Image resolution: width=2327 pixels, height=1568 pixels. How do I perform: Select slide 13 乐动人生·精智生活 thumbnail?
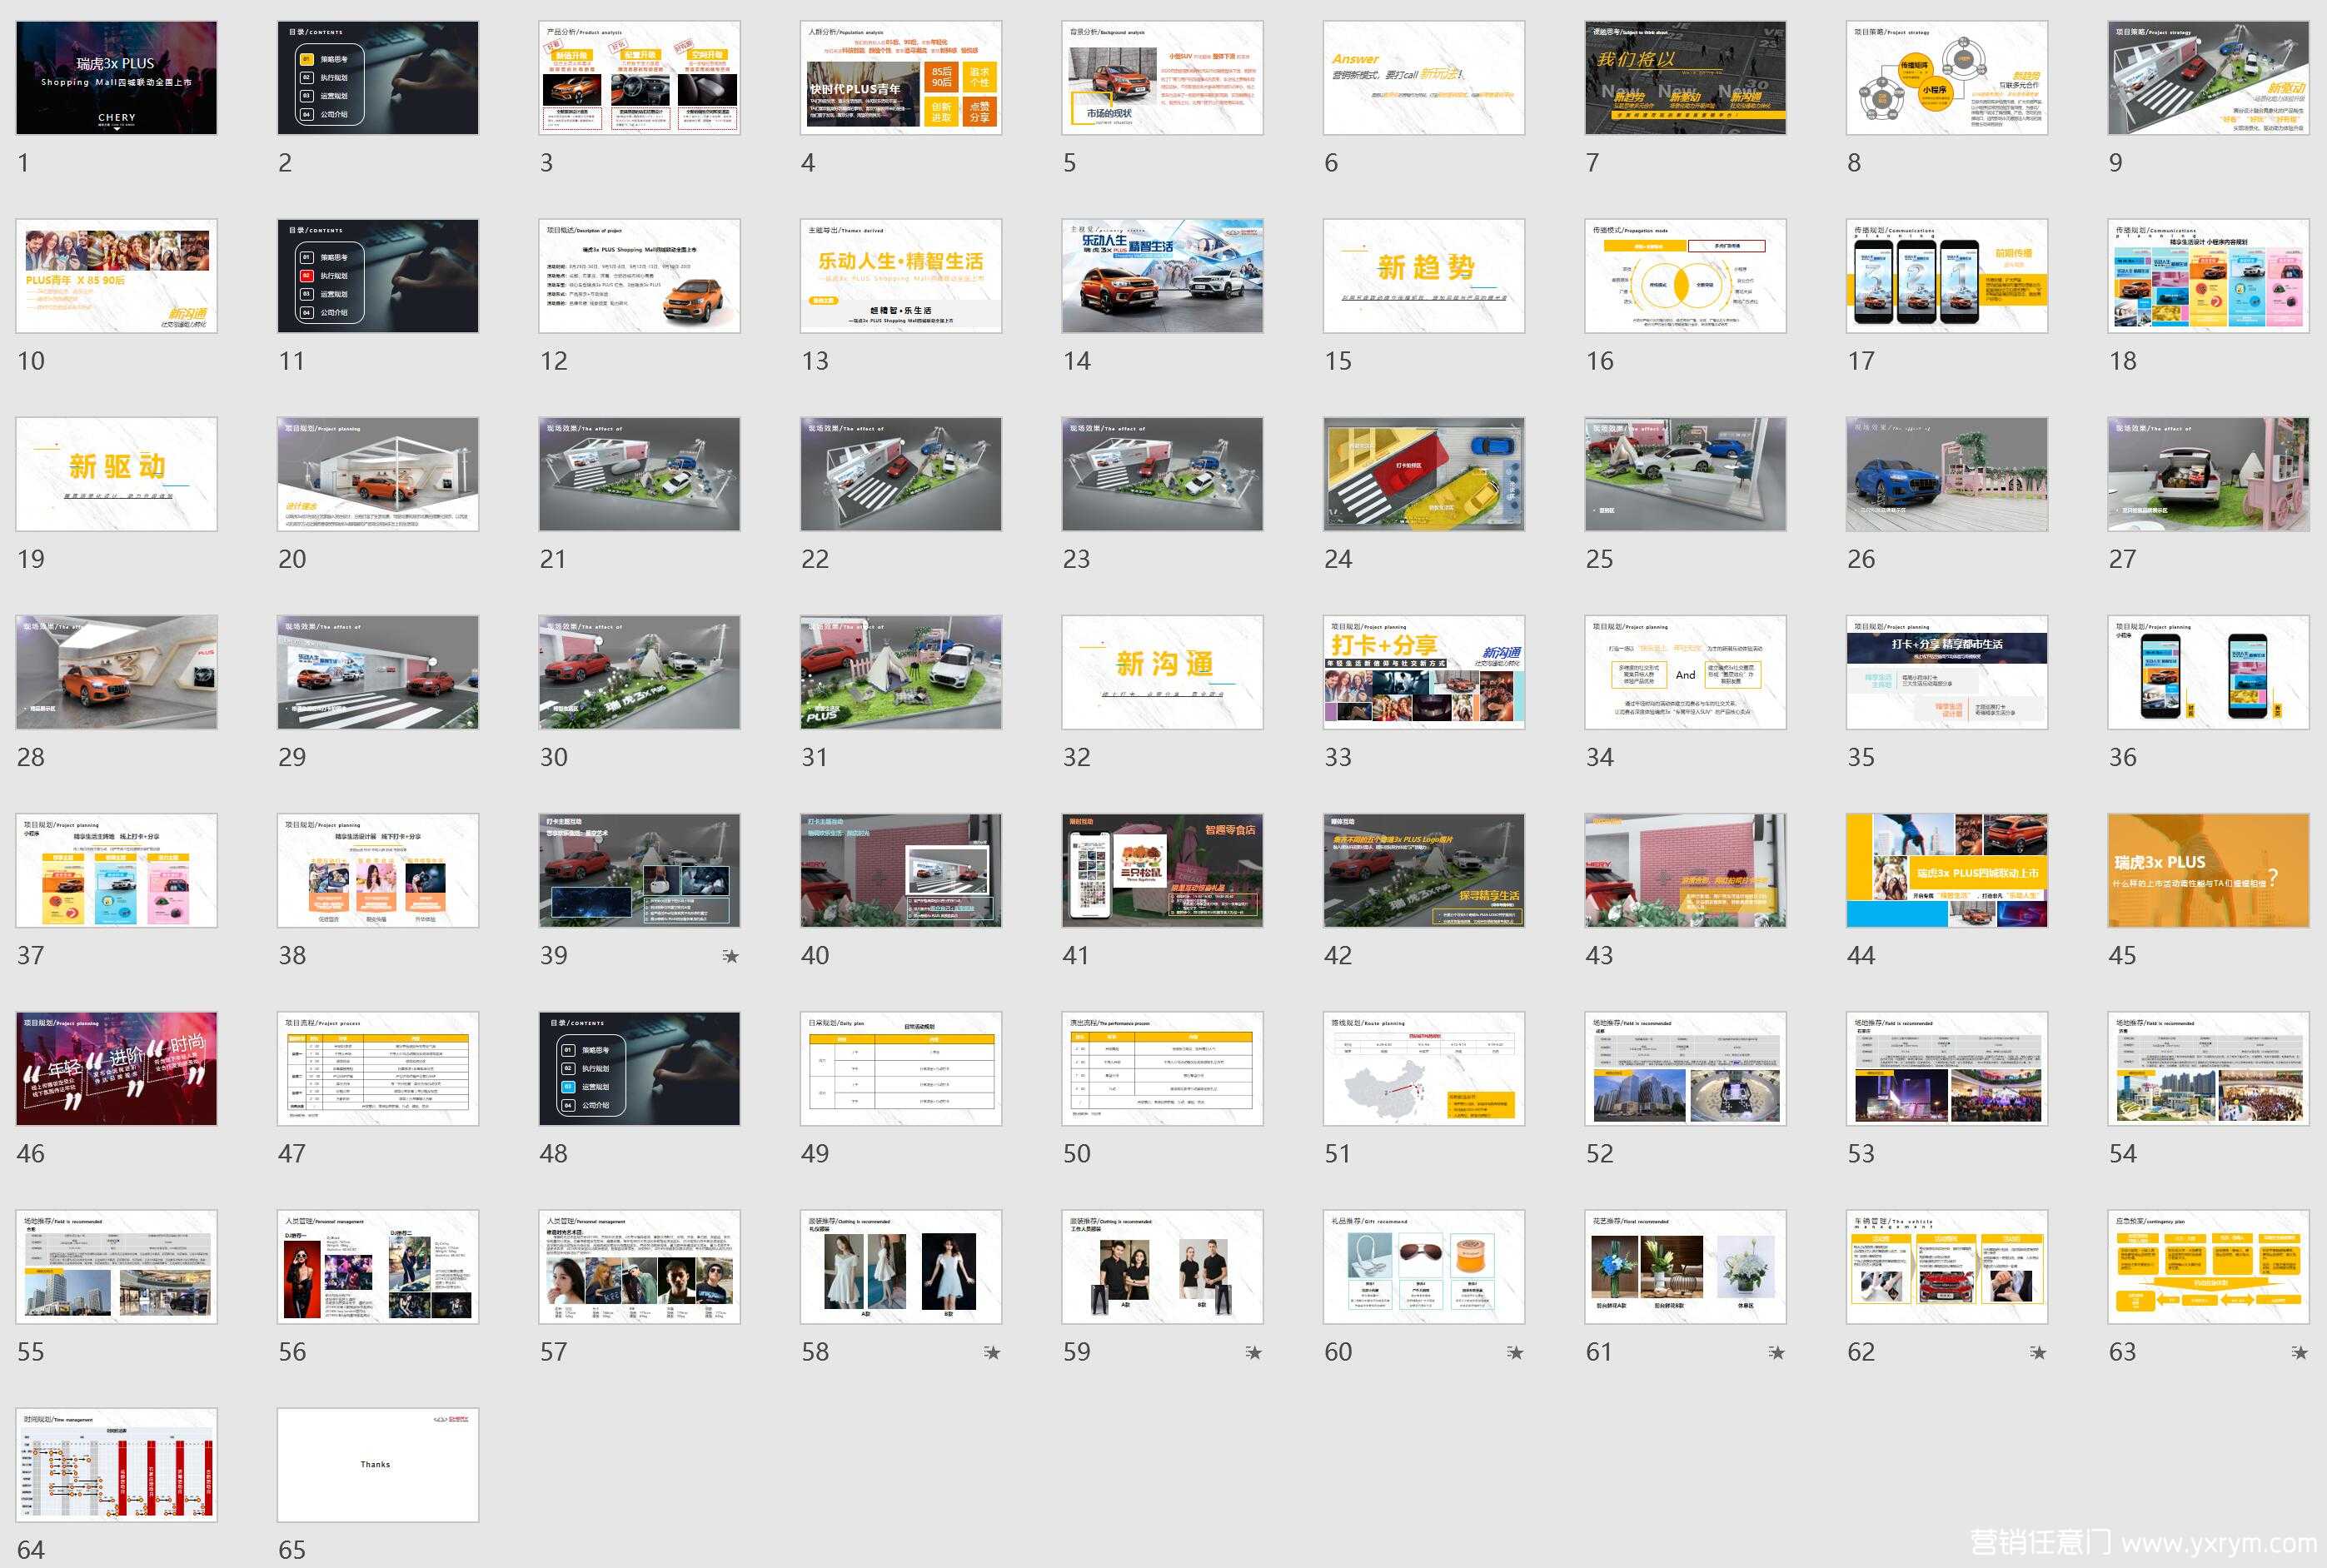901,276
